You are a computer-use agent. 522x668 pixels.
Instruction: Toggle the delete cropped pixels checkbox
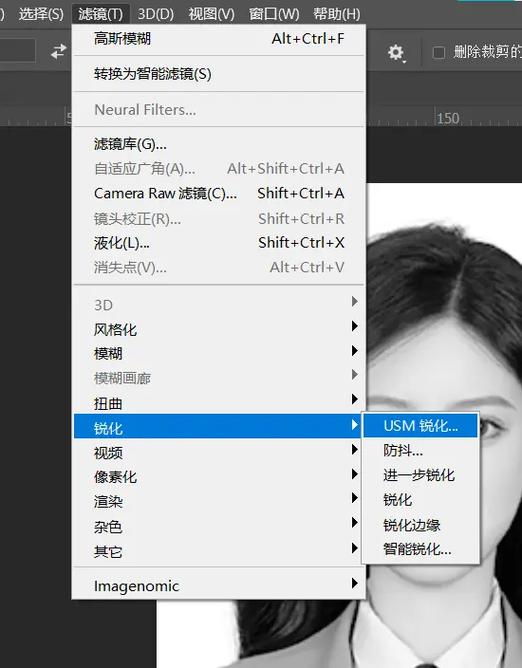[x=438, y=53]
